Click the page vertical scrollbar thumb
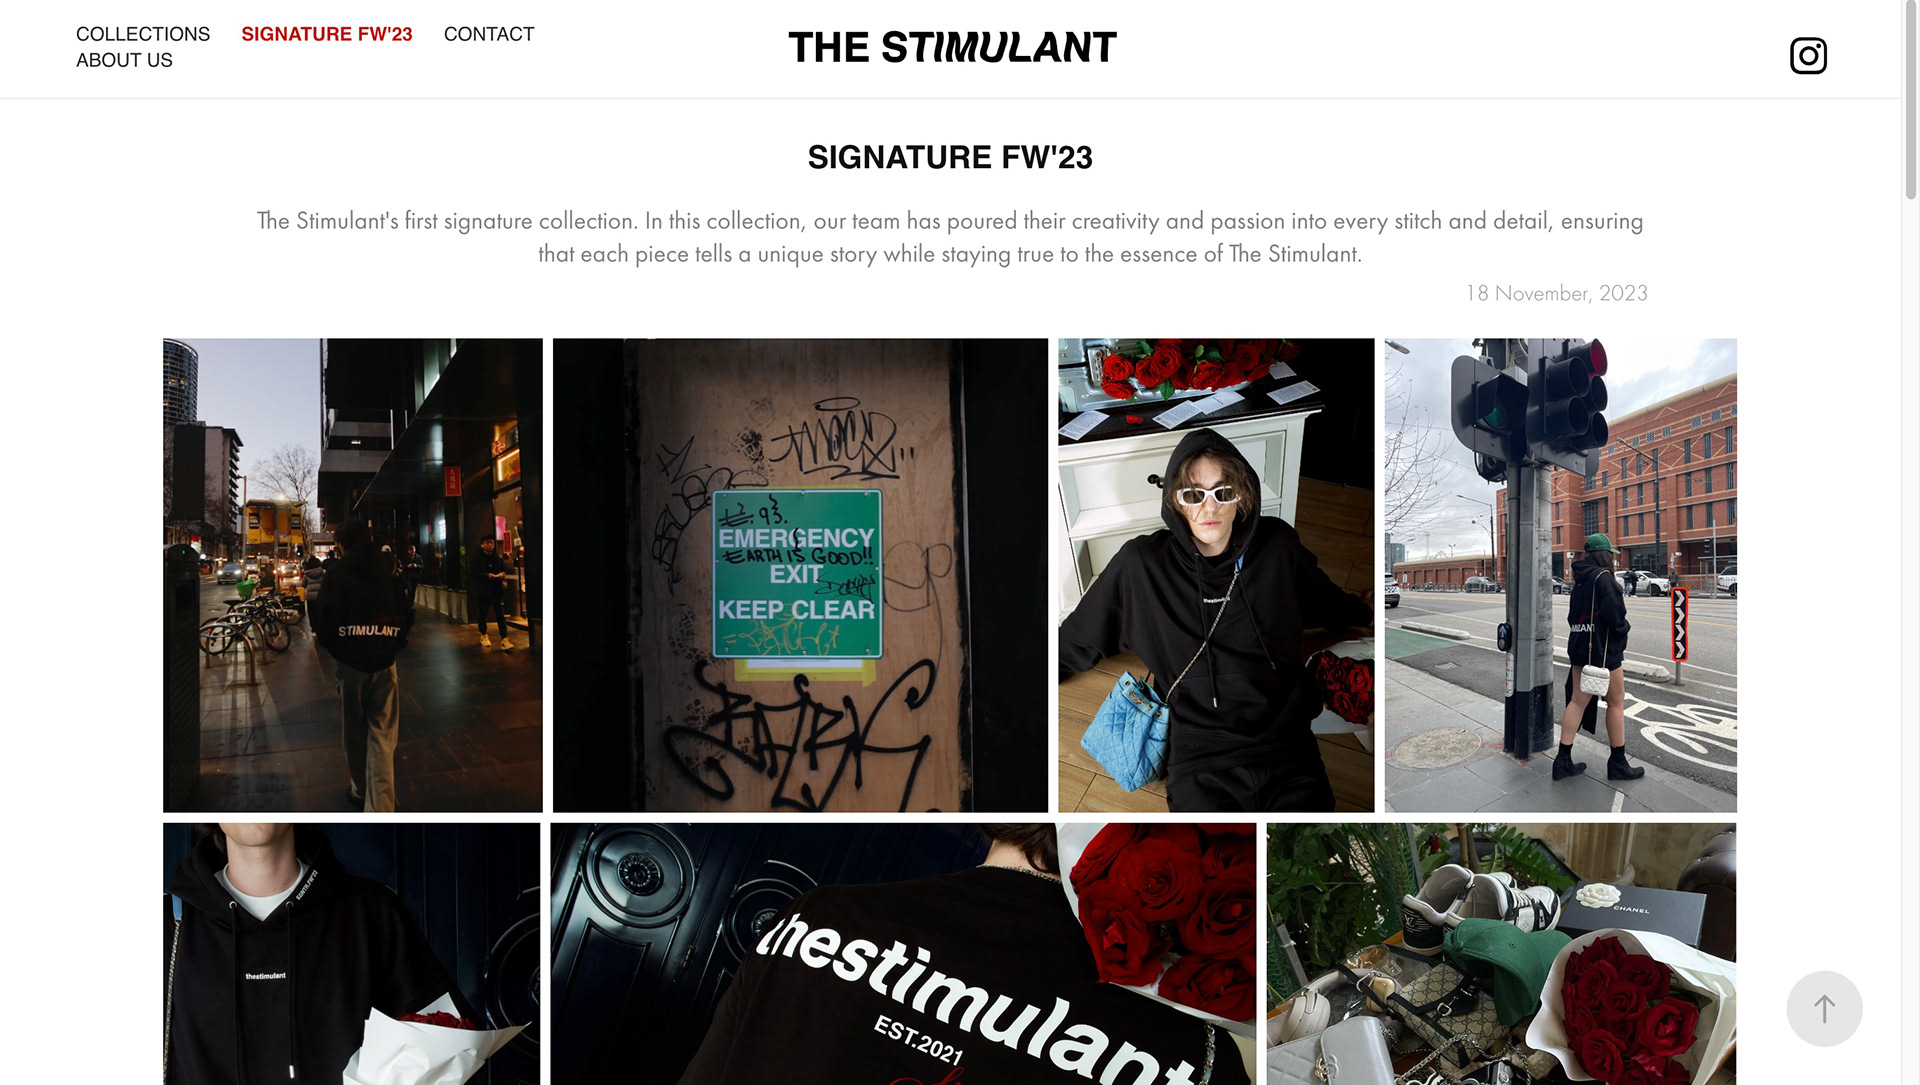This screenshot has height=1085, width=1920. [1910, 100]
